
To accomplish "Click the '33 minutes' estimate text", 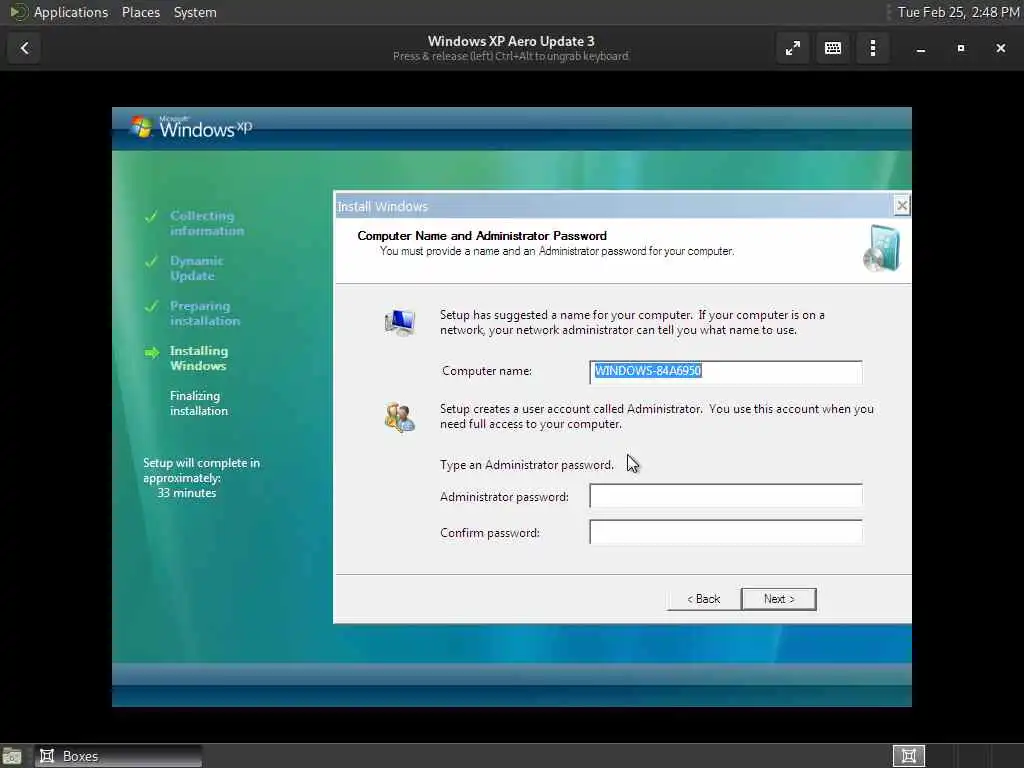I will [x=187, y=493].
